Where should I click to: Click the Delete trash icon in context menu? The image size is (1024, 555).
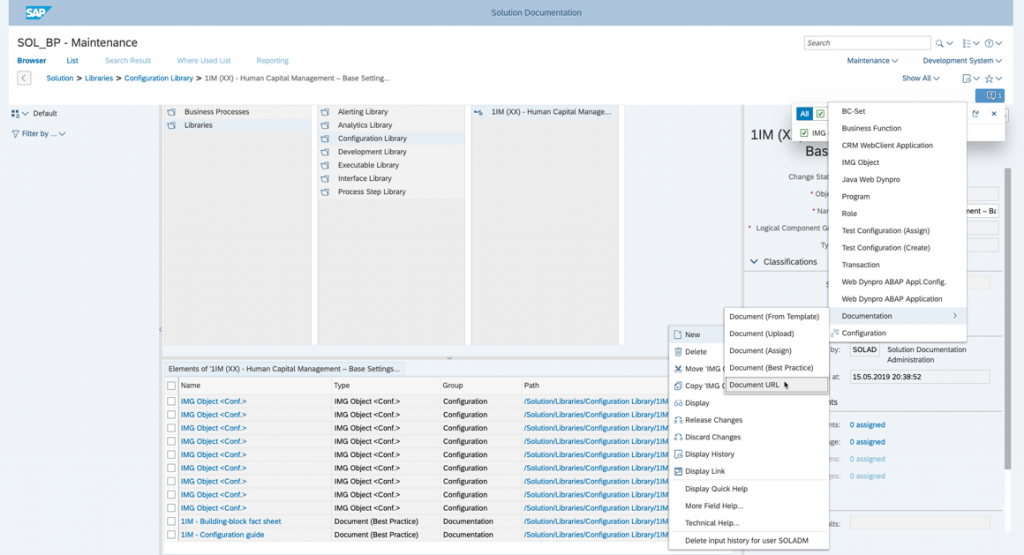[x=678, y=351]
